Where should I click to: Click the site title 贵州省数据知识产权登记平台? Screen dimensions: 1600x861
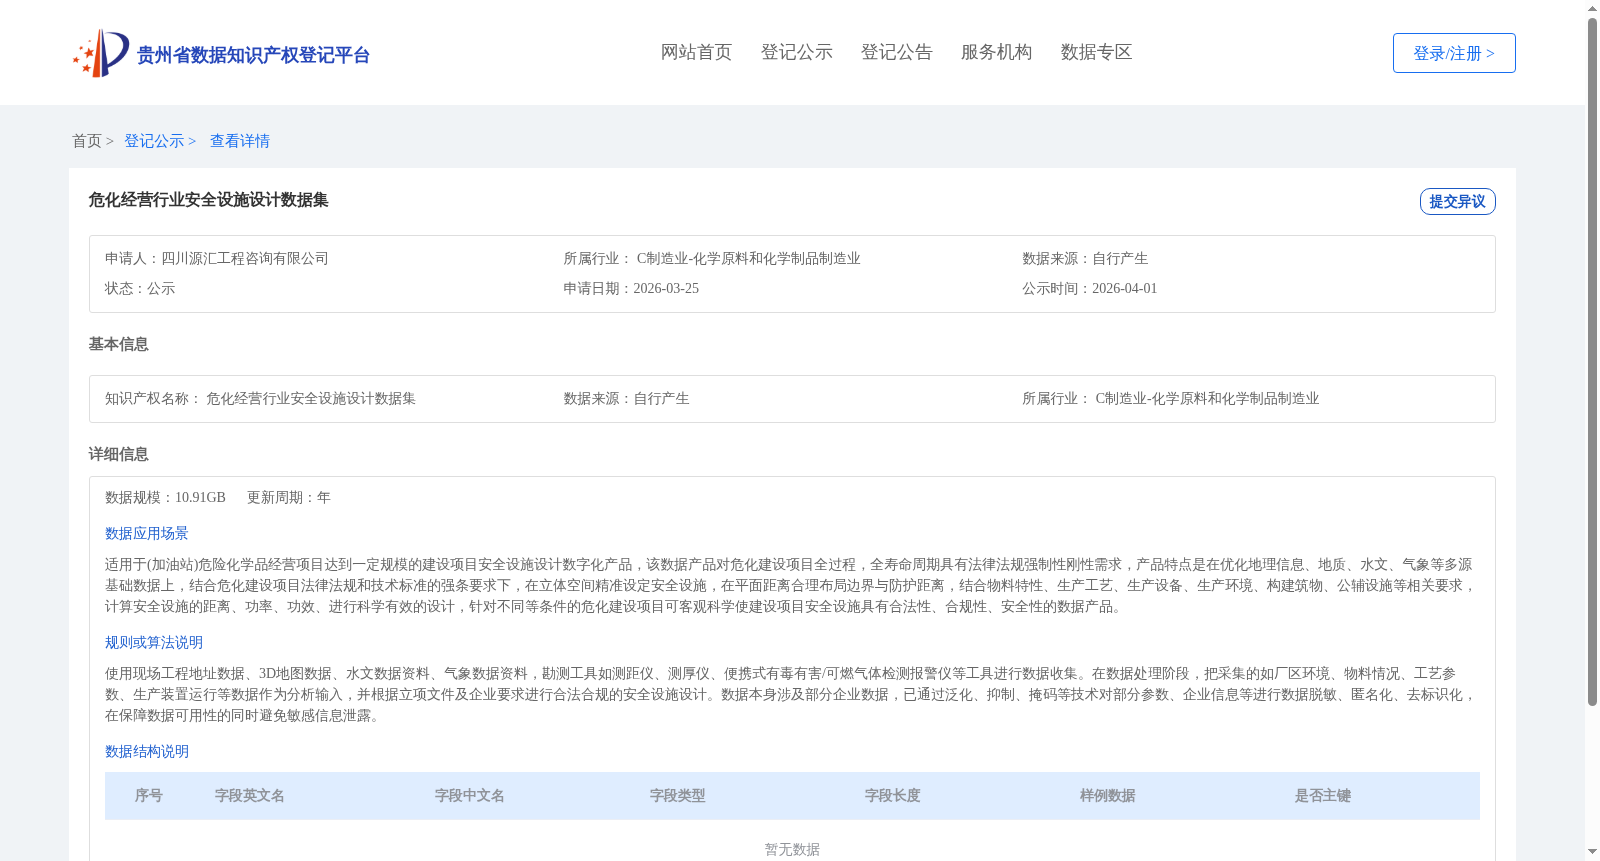pyautogui.click(x=253, y=55)
